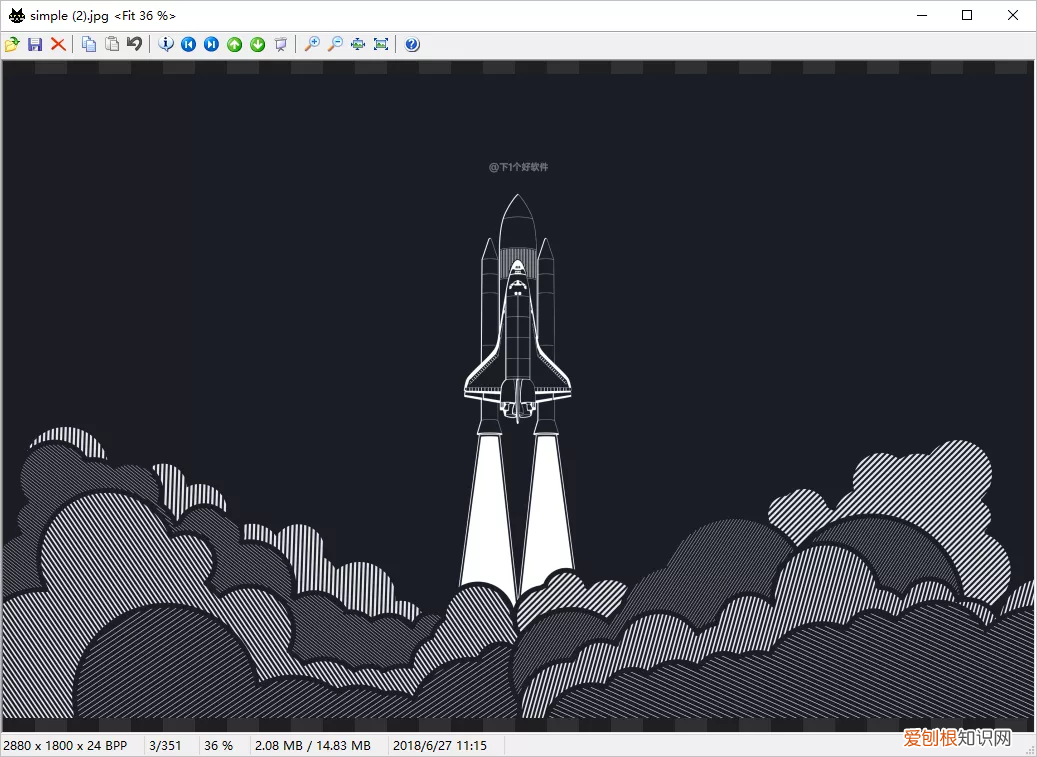This screenshot has height=757, width=1037.
Task: Save the image with the floppy disk icon
Action: coord(35,44)
